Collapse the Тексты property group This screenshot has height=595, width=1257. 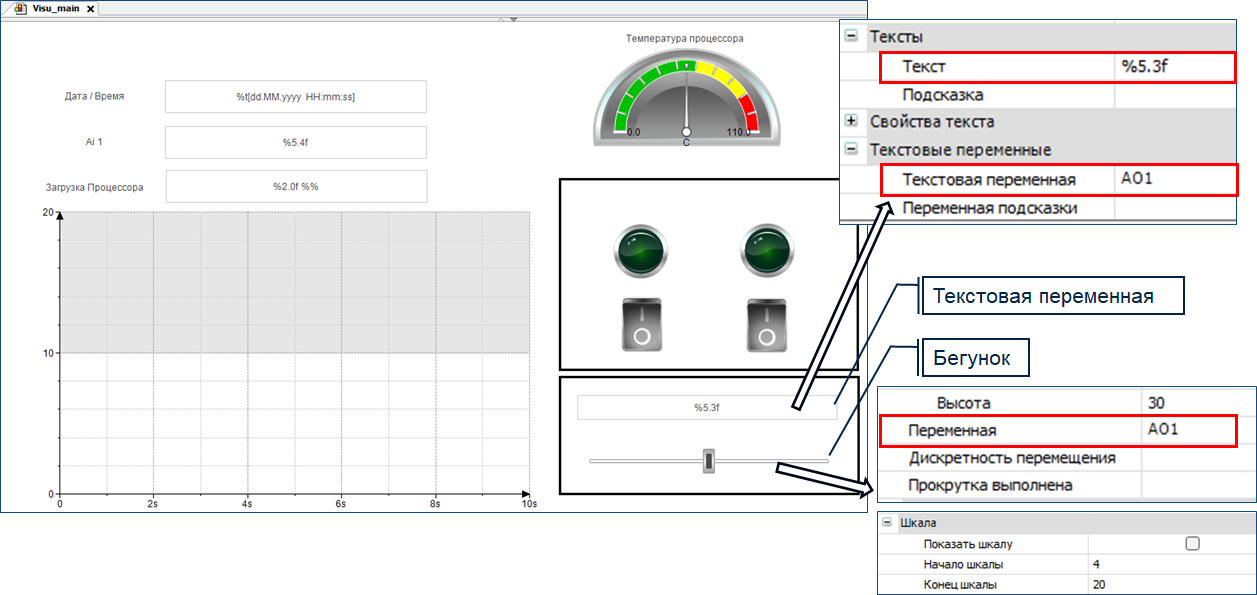point(852,36)
